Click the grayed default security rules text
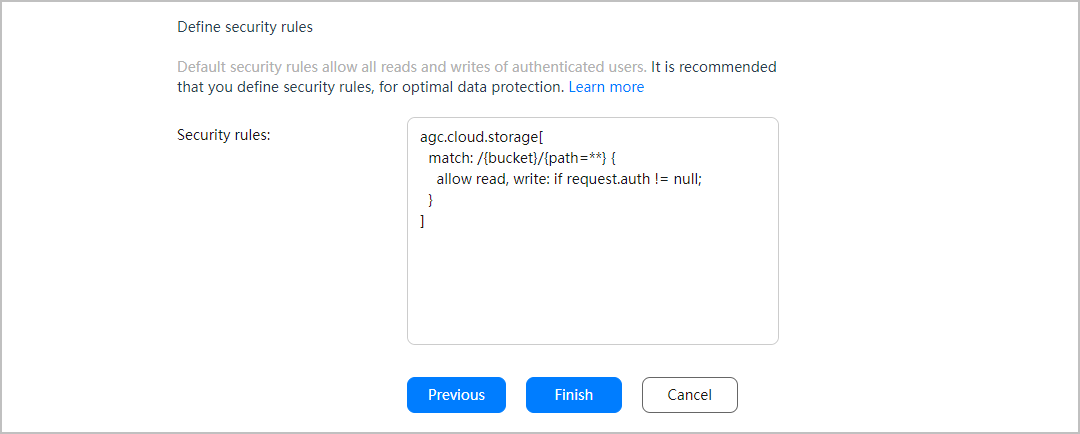This screenshot has width=1080, height=434. click(410, 67)
